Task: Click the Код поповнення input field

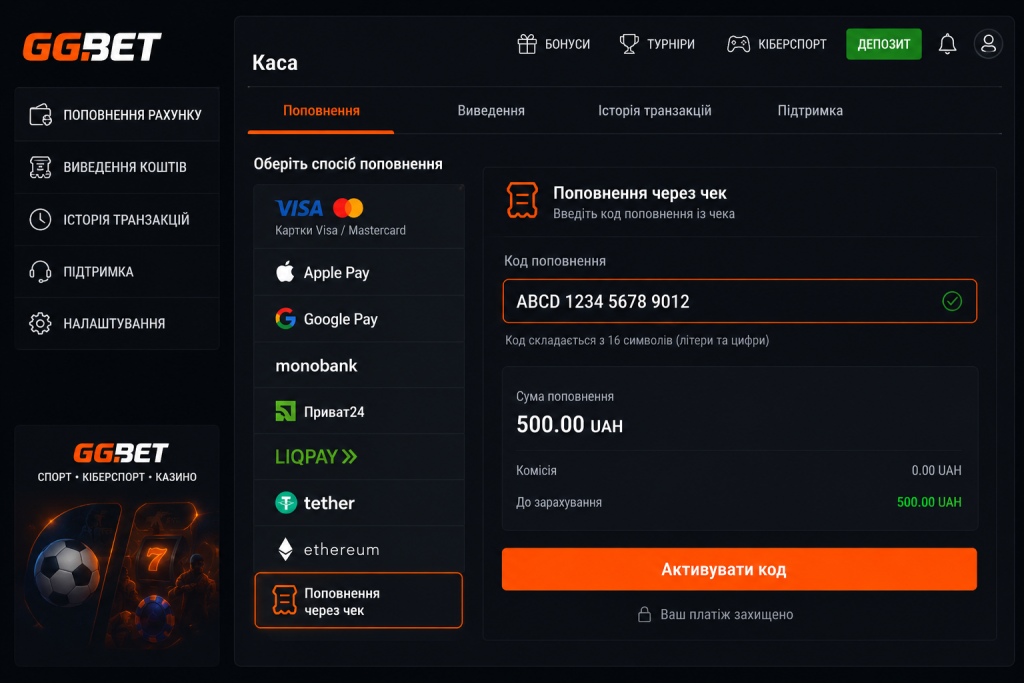Action: tap(739, 301)
